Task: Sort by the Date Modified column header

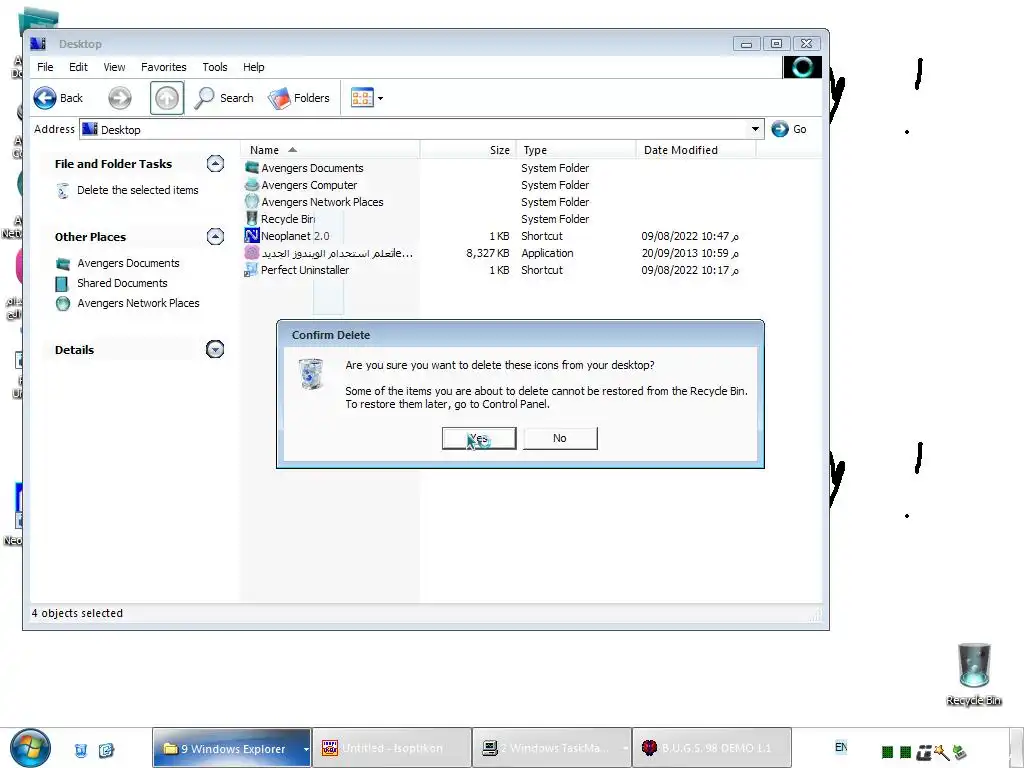Action: [x=696, y=150]
